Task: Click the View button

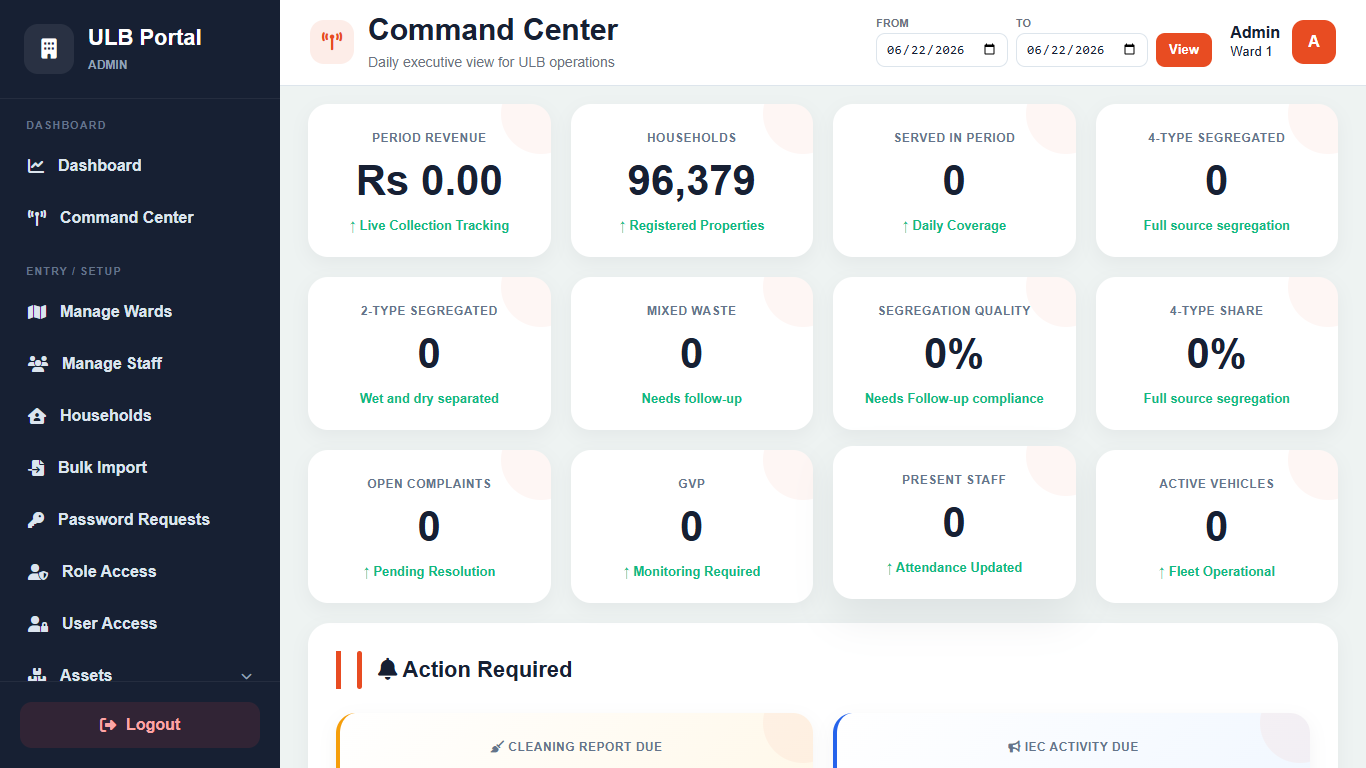Action: coord(1184,50)
